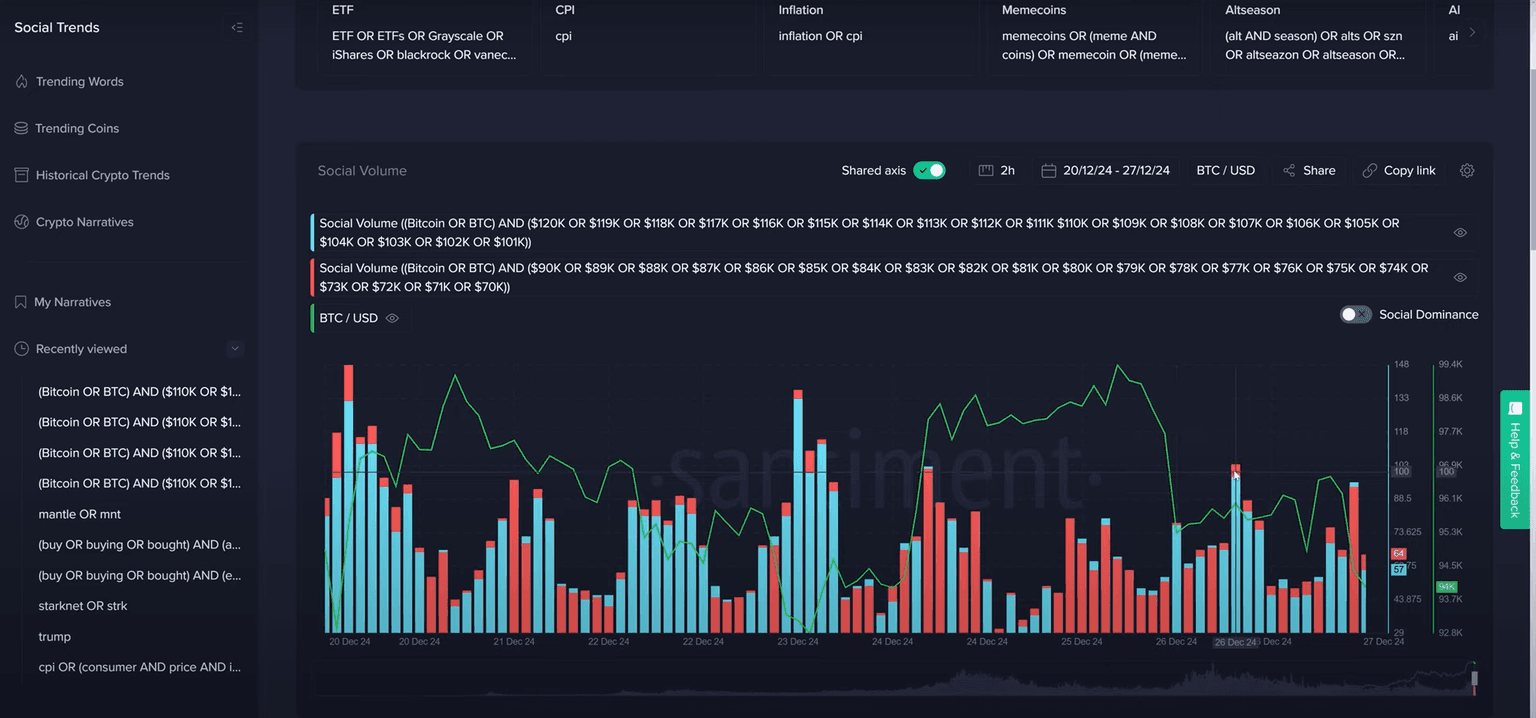Open Help & Feedback side tab
The width and height of the screenshot is (1536, 718).
(x=1515, y=459)
